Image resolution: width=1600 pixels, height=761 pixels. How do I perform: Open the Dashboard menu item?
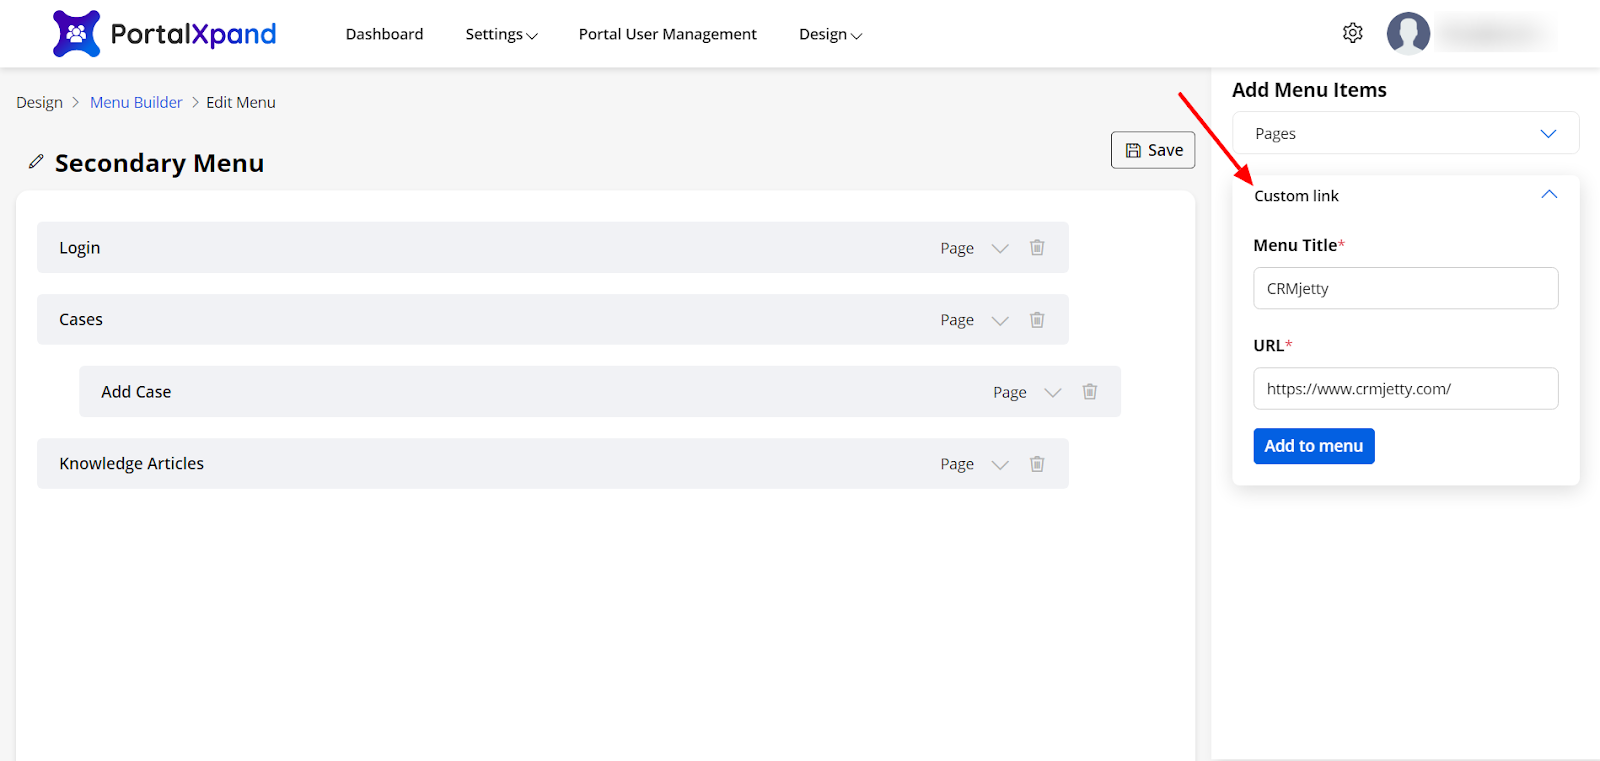click(384, 34)
